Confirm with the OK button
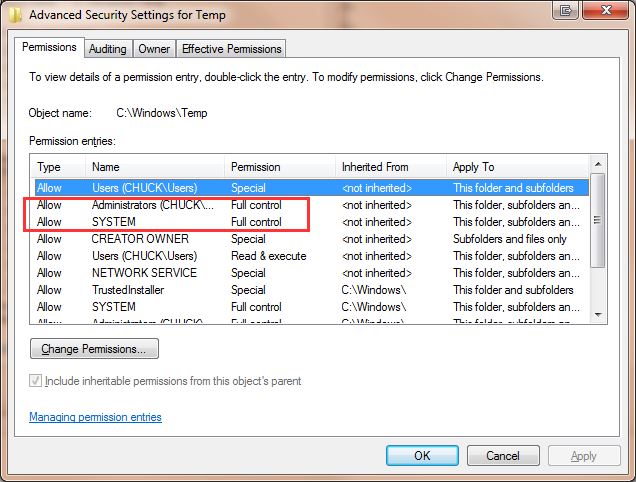 coord(422,456)
